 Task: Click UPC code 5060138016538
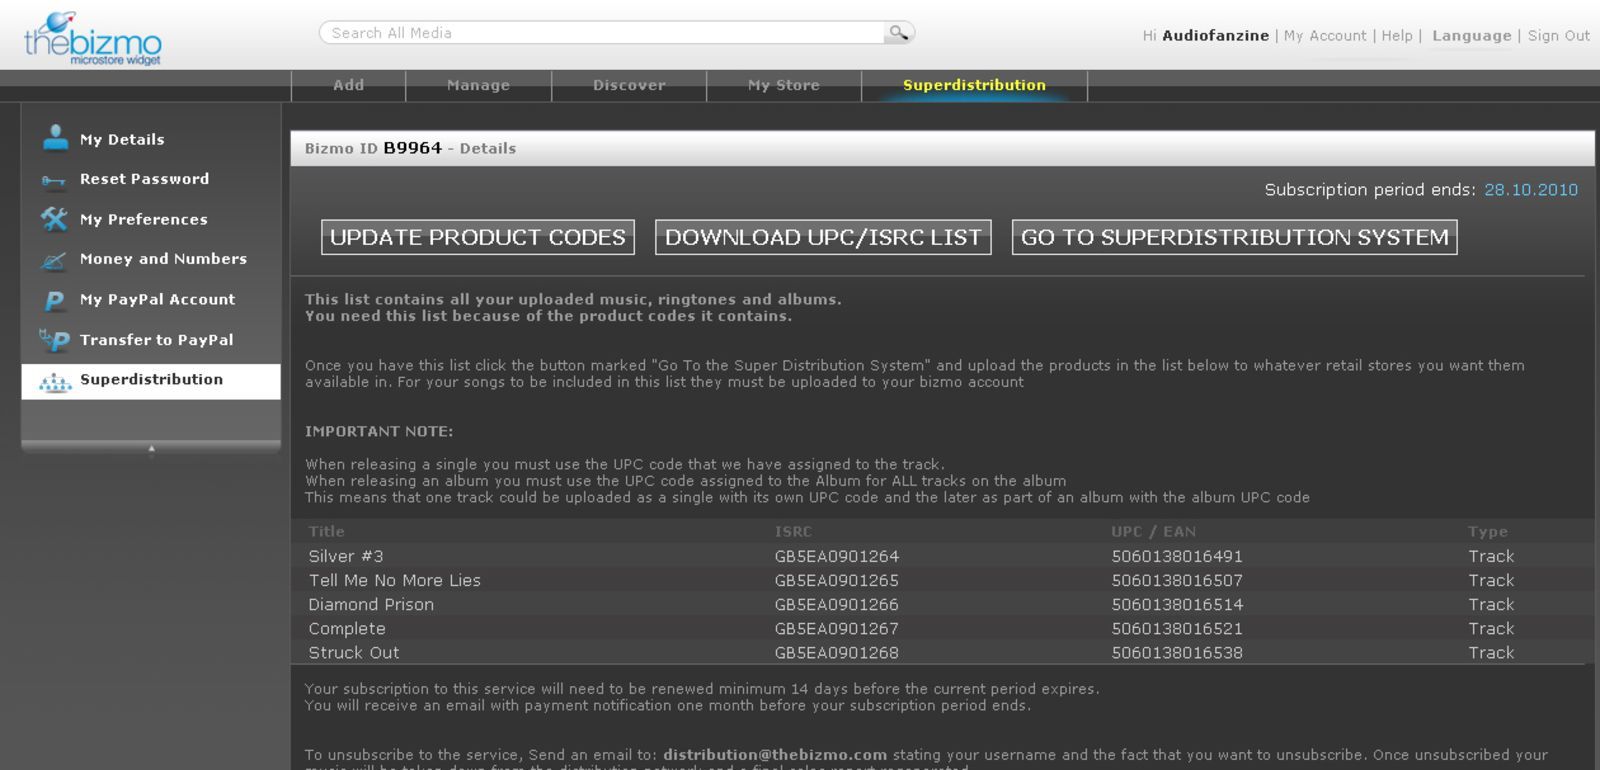(x=1177, y=652)
